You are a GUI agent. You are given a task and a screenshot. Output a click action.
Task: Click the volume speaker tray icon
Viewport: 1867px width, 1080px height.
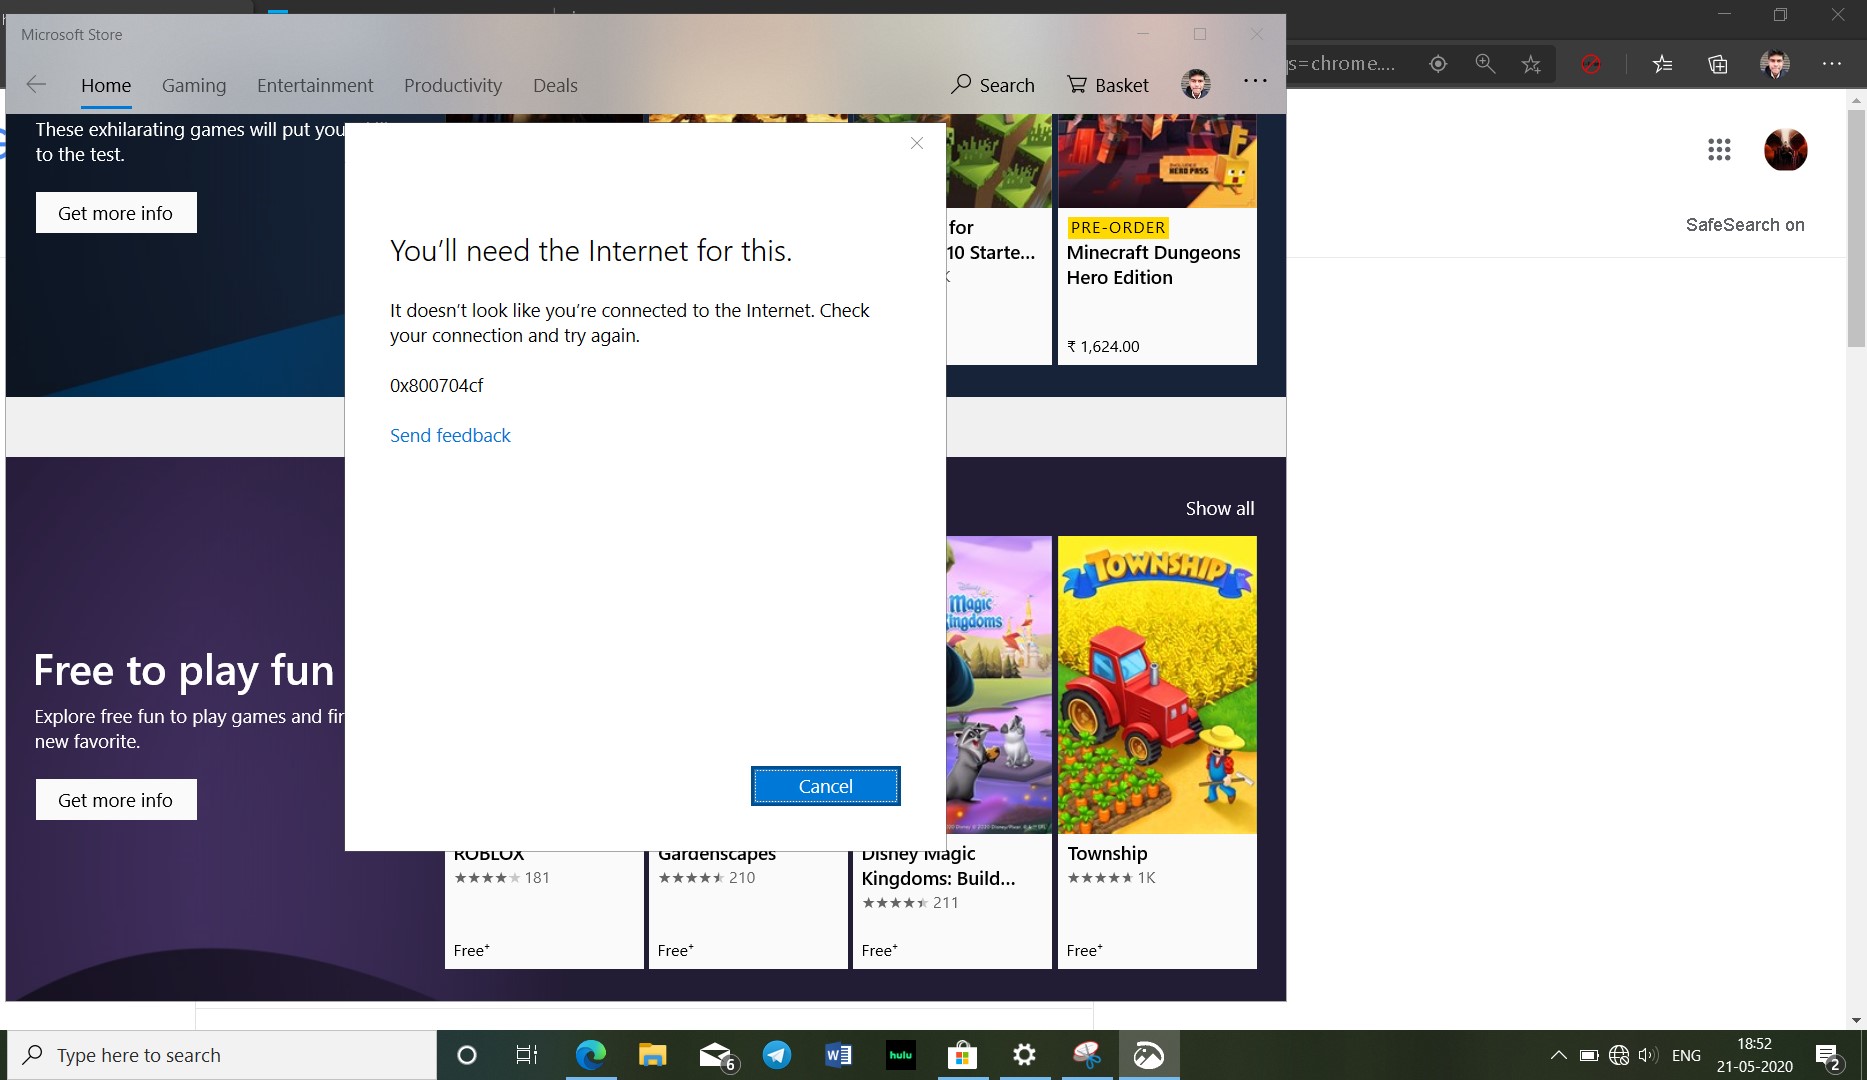[x=1648, y=1055]
